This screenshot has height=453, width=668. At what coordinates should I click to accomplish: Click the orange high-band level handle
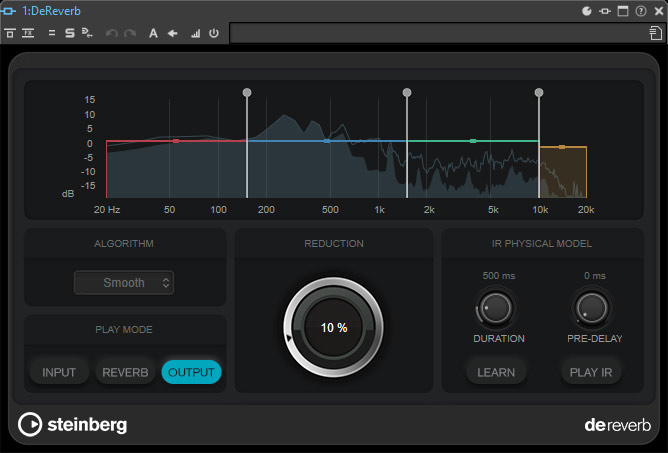click(x=562, y=147)
